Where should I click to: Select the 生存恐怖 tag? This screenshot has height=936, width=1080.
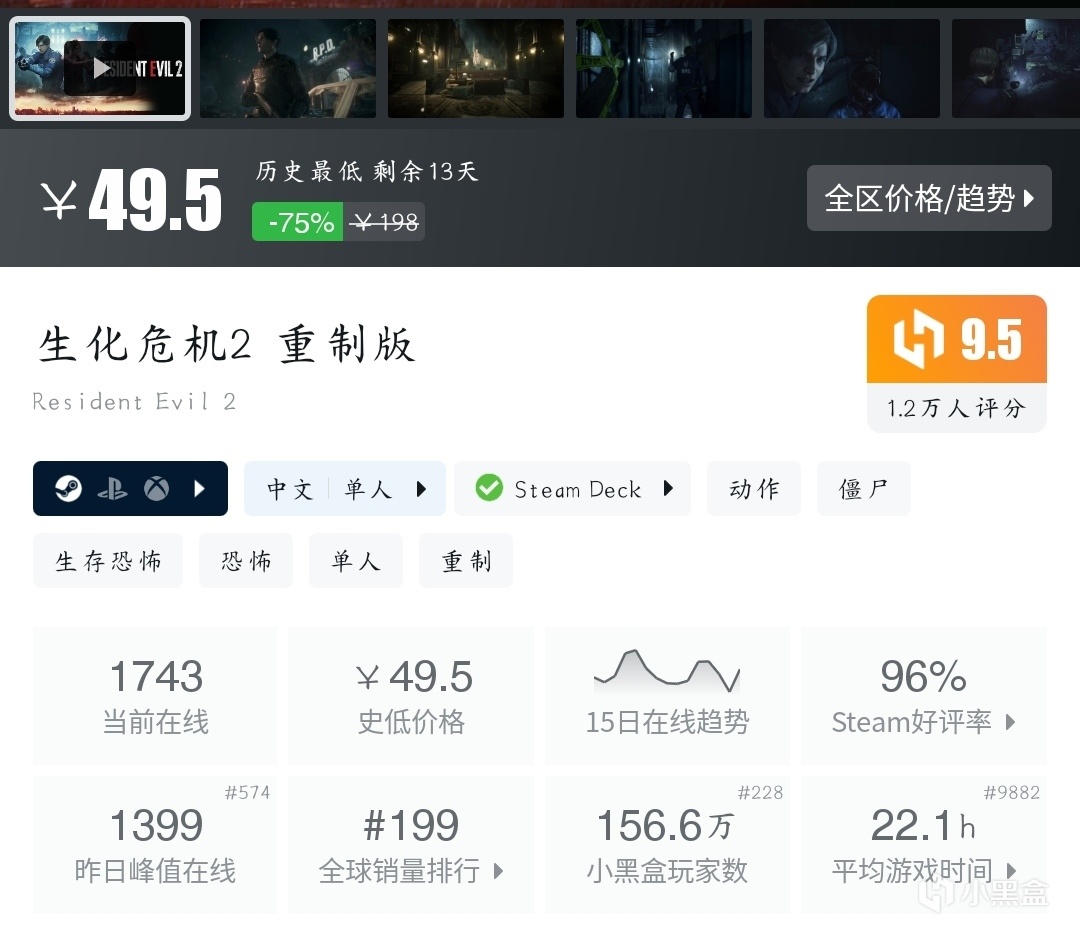point(108,561)
